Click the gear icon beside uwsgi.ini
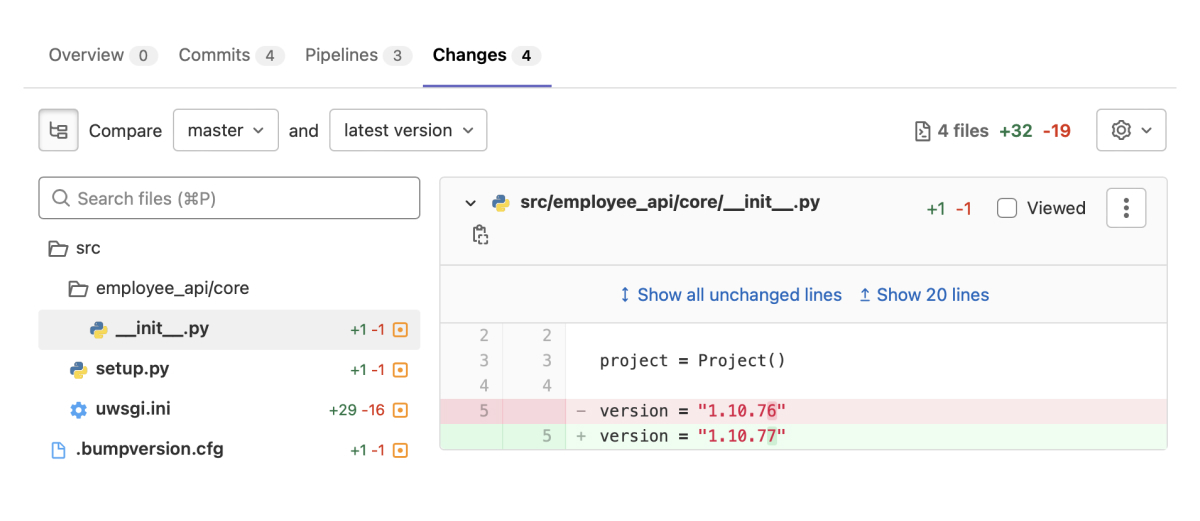This screenshot has height=521, width=1200. (x=79, y=410)
